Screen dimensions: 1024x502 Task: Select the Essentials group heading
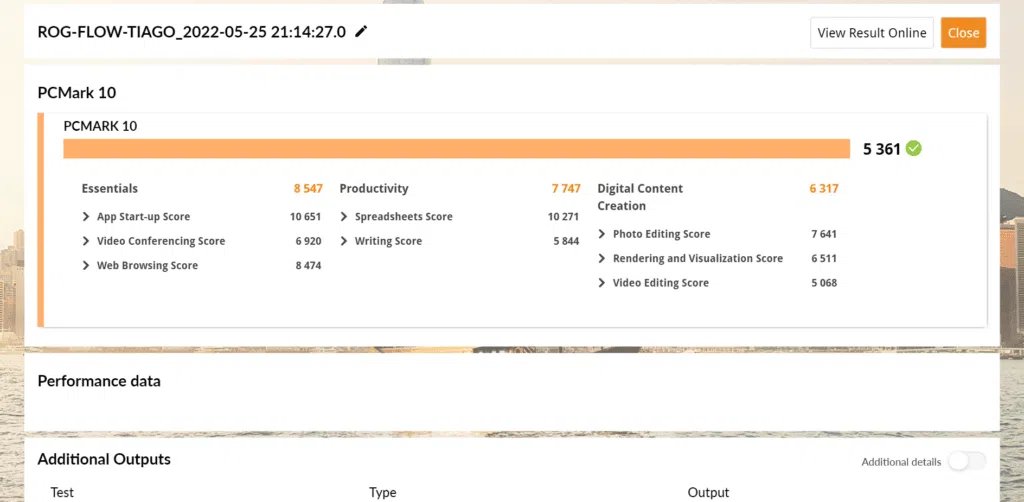click(110, 189)
